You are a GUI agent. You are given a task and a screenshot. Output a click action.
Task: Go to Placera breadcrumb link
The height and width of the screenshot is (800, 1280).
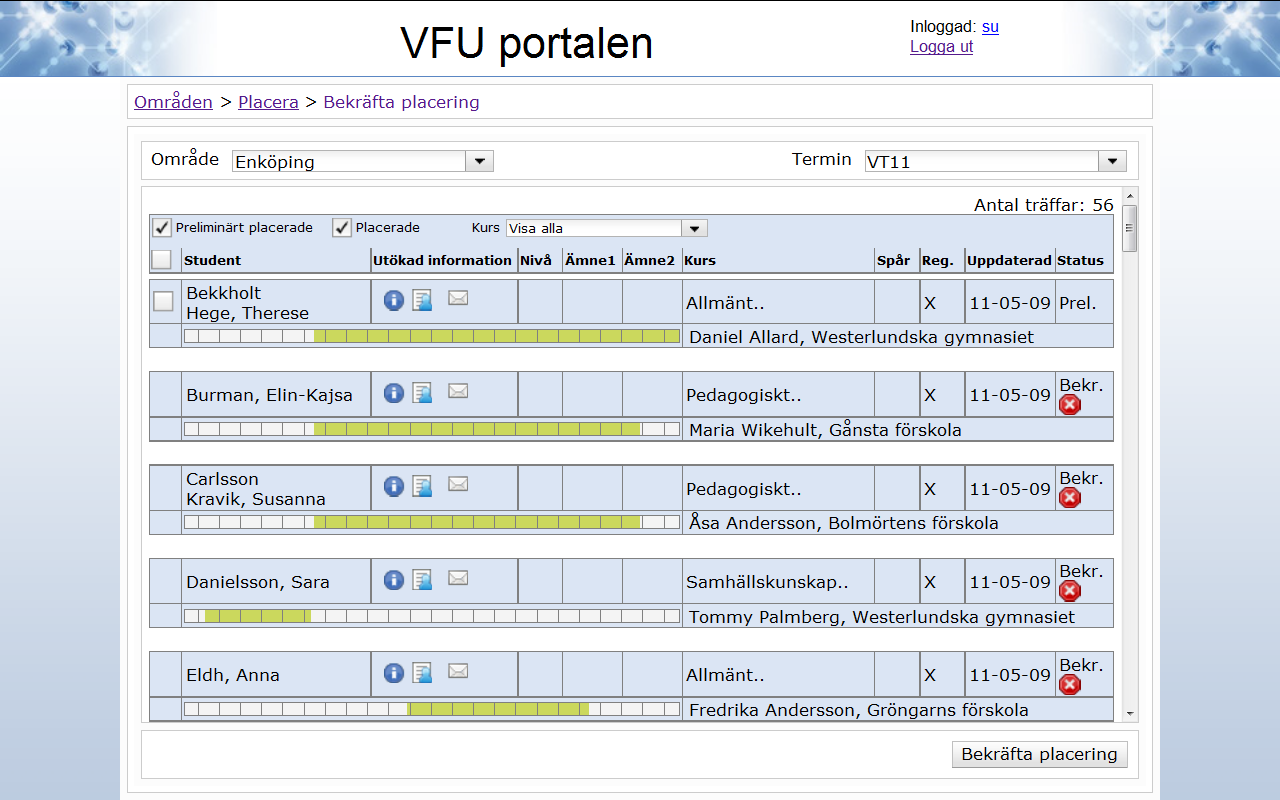(x=268, y=102)
